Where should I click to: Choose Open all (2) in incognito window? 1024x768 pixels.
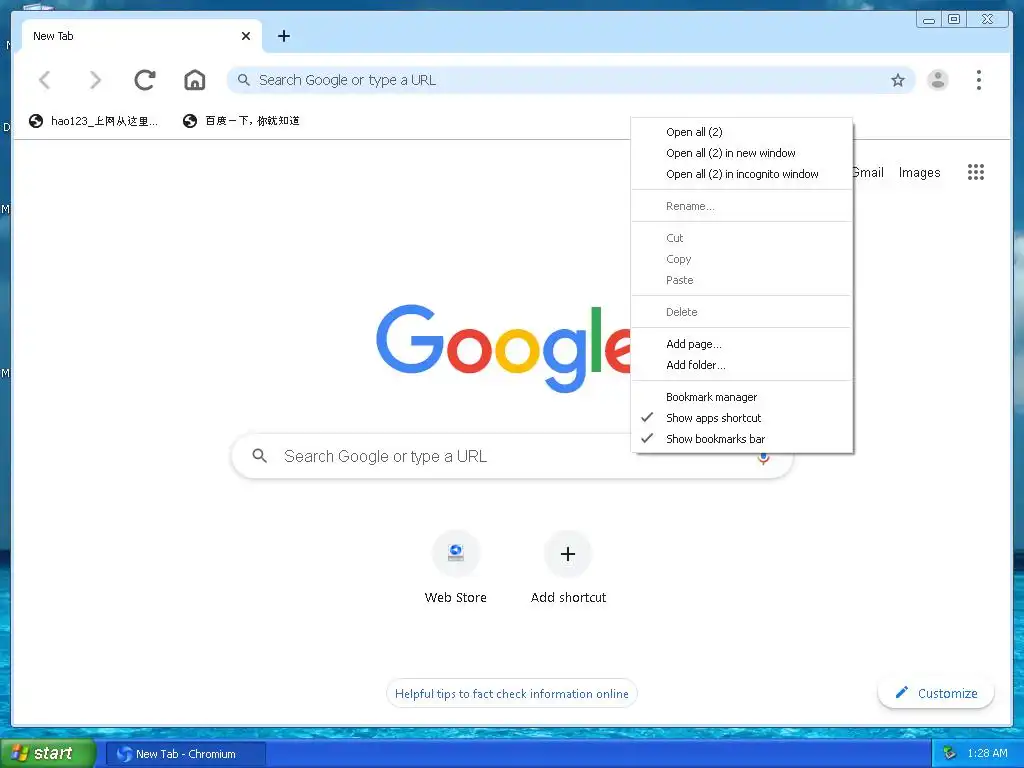[x=742, y=174]
